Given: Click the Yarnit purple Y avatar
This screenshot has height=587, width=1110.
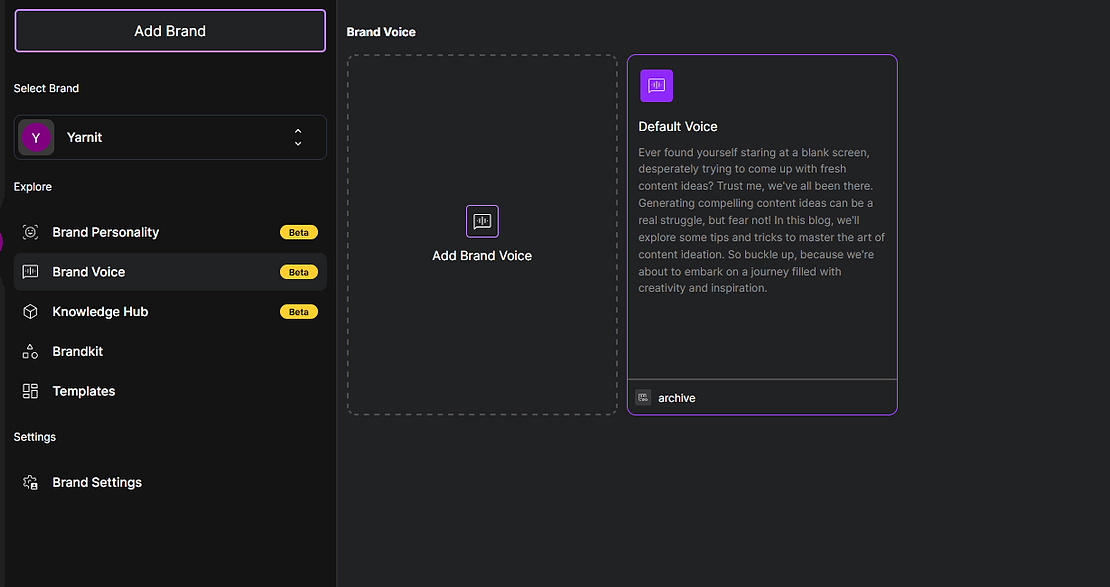Looking at the screenshot, I should [36, 137].
